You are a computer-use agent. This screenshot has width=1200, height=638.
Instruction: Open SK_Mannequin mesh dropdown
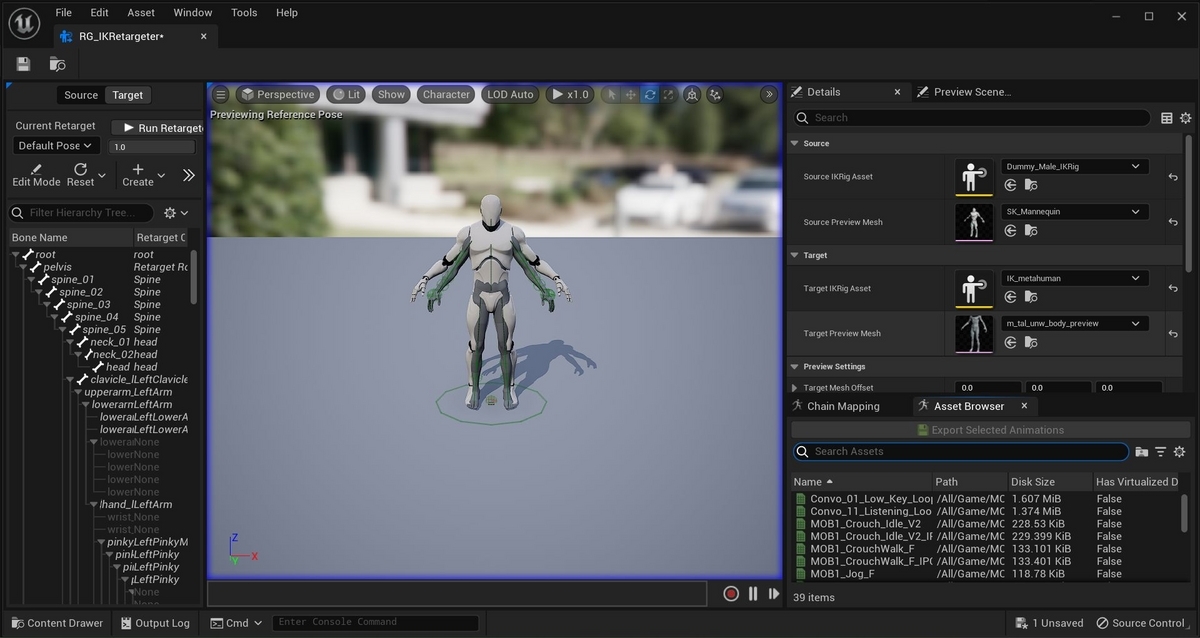coord(1075,212)
